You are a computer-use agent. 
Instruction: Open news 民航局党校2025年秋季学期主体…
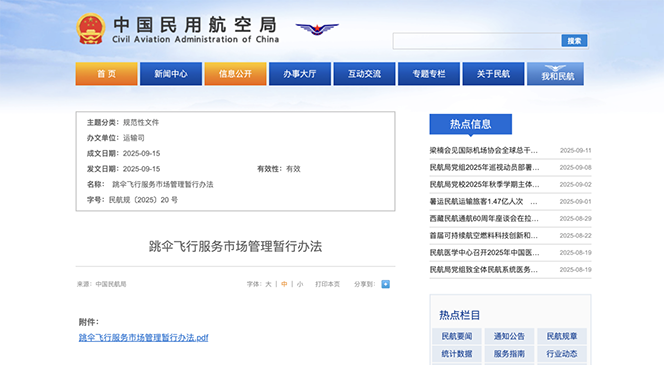click(484, 184)
